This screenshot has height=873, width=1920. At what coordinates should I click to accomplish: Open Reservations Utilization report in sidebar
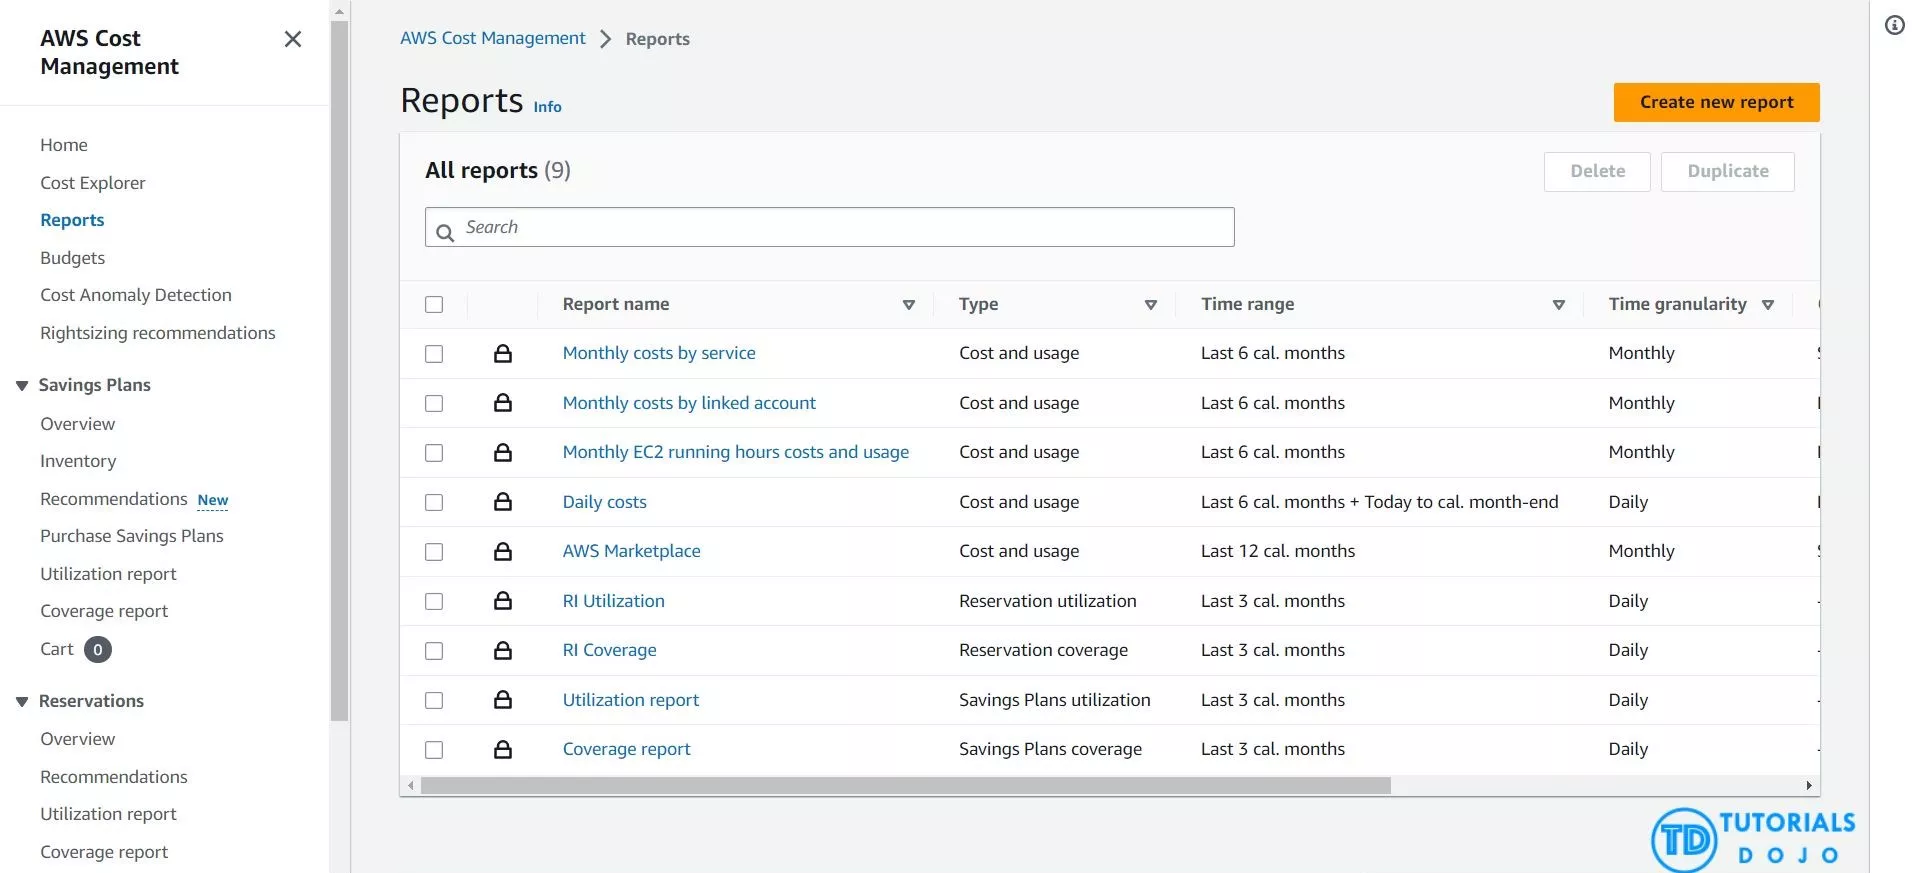tap(108, 814)
